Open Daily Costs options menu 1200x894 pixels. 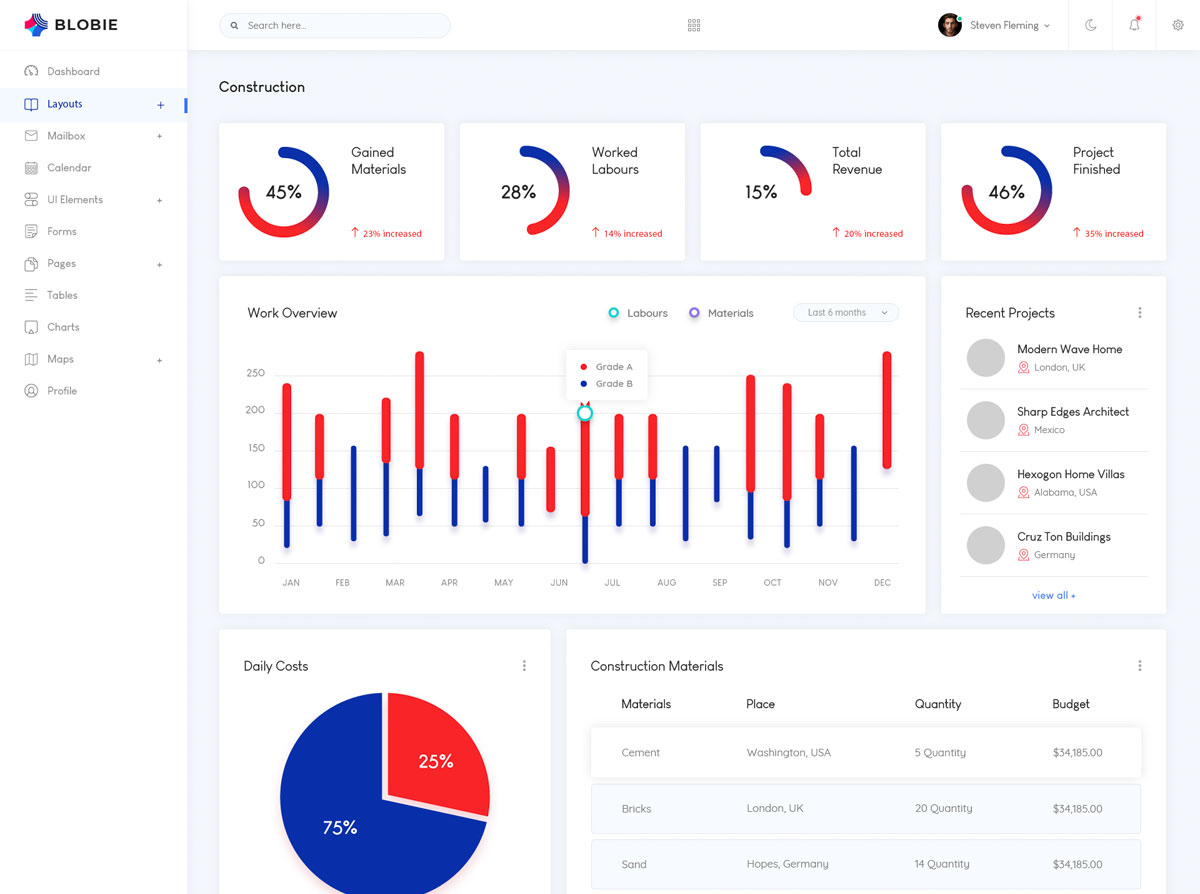(x=524, y=666)
